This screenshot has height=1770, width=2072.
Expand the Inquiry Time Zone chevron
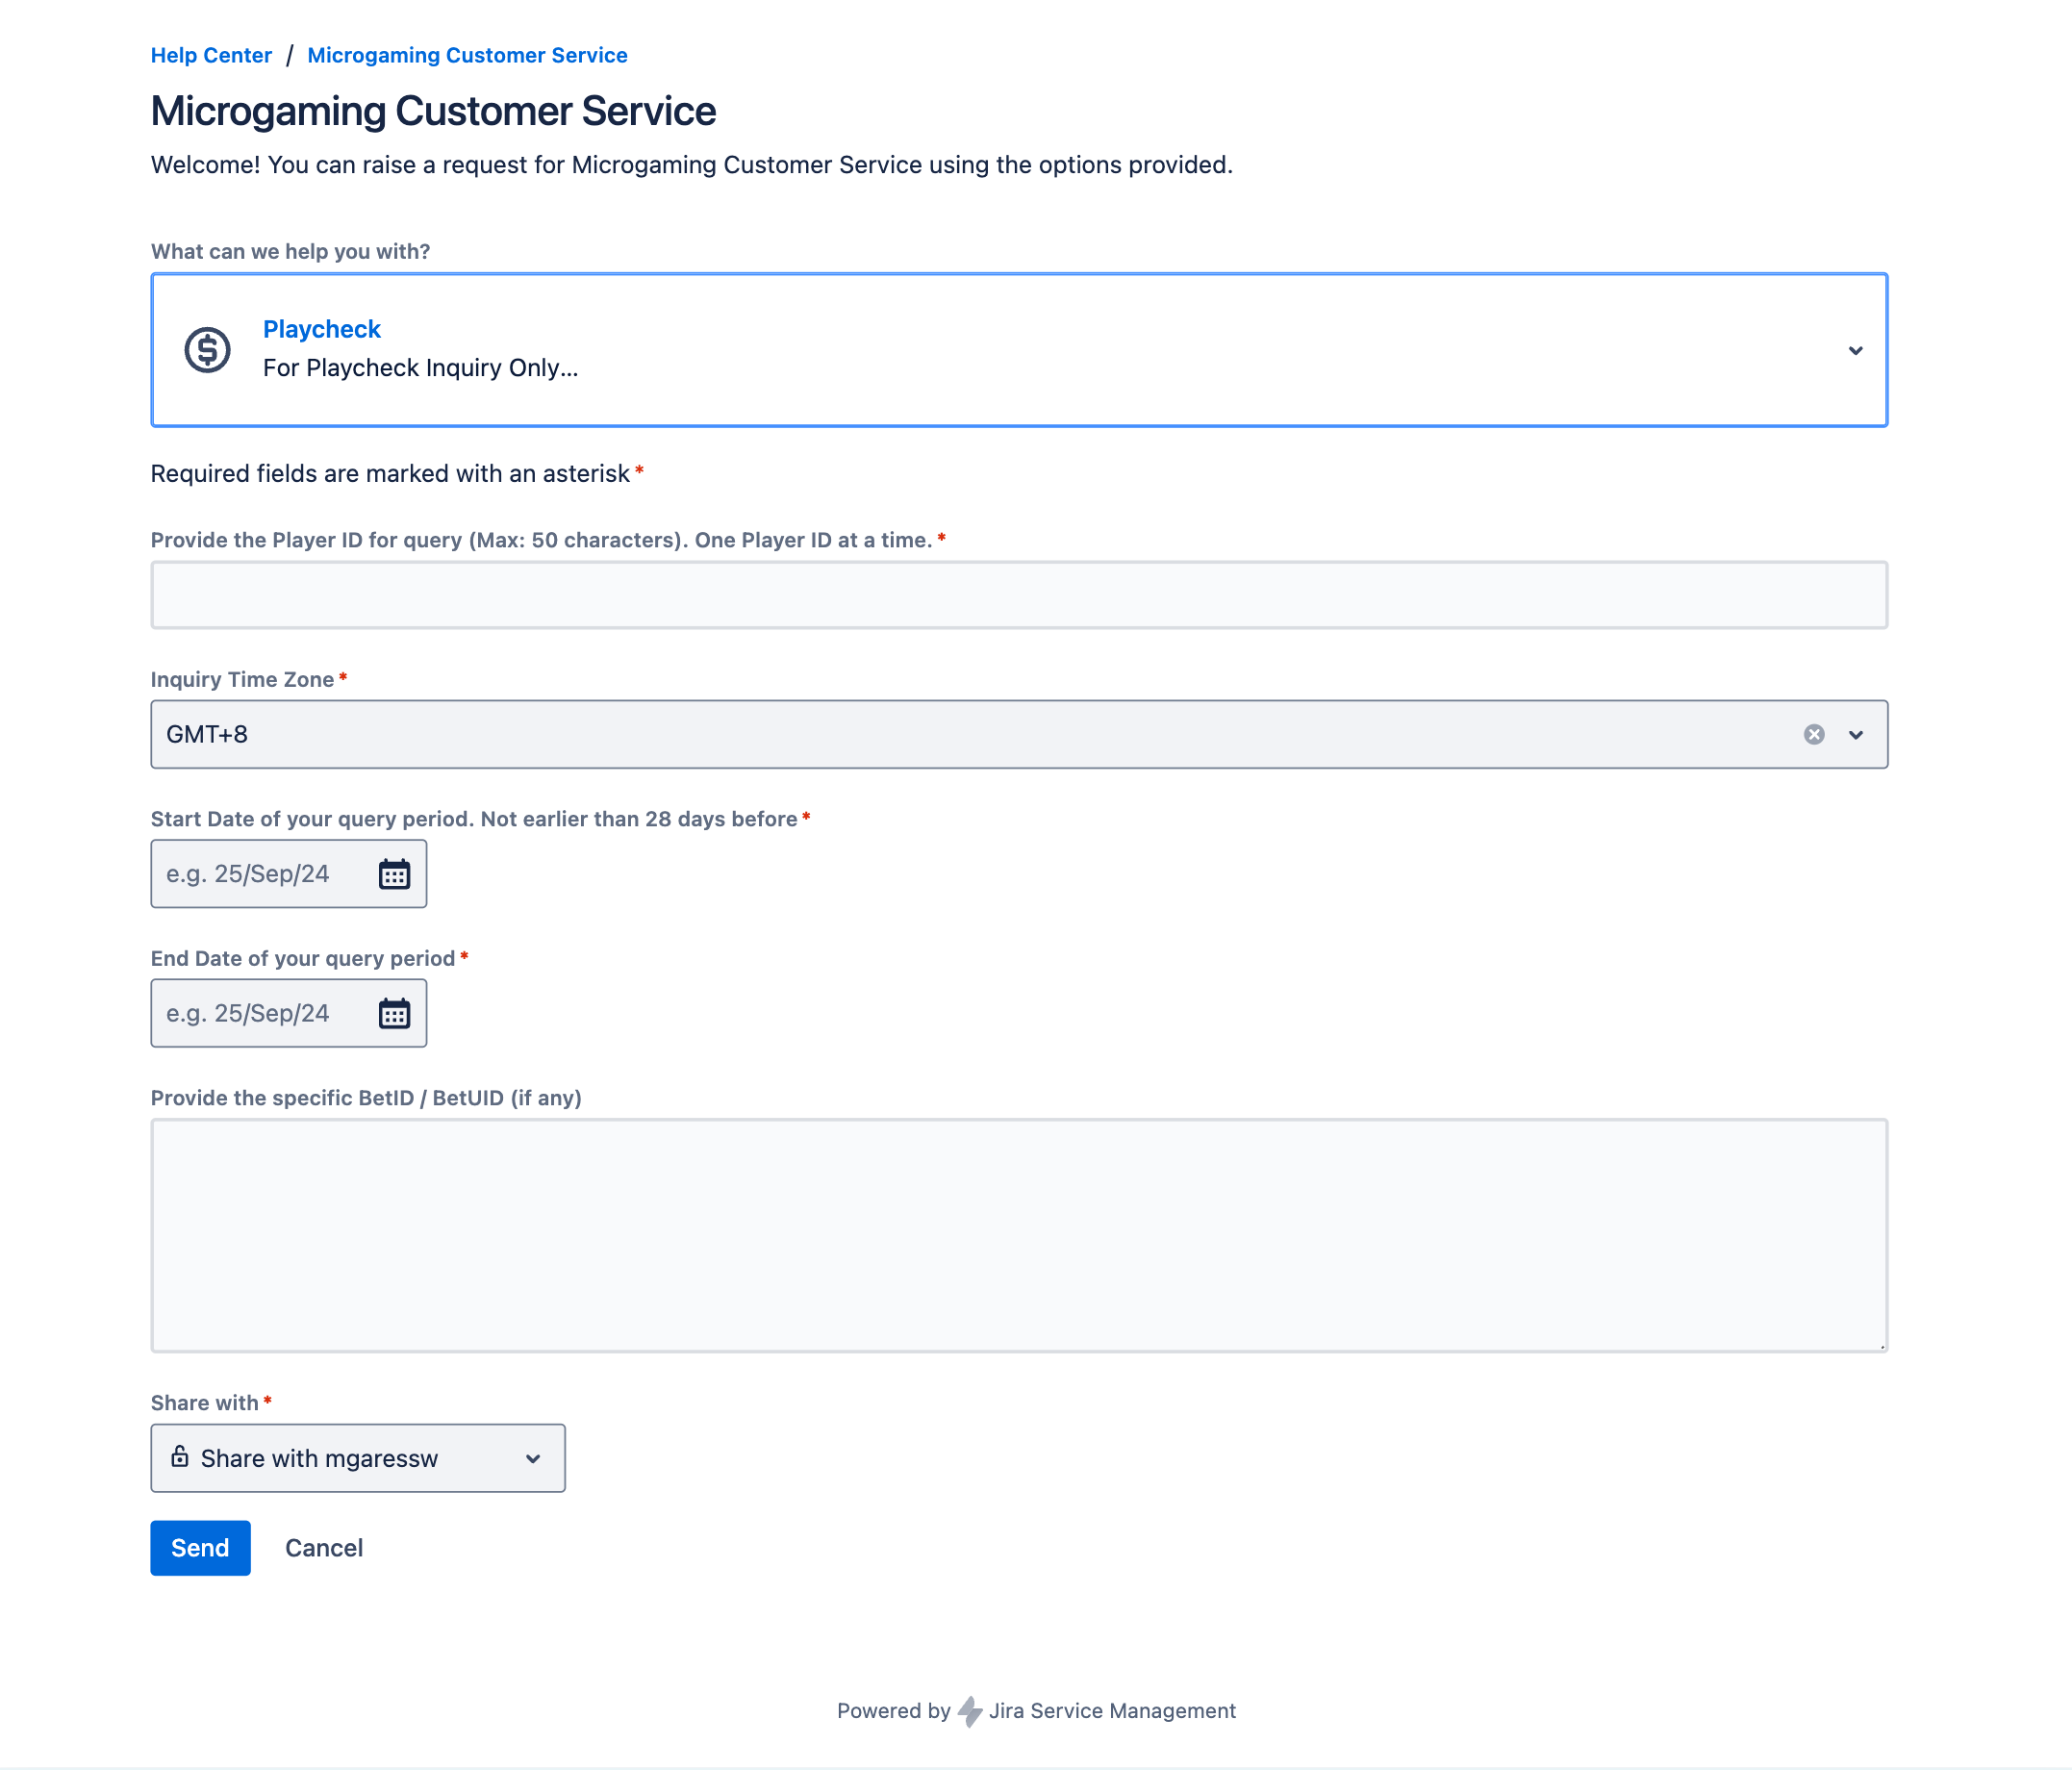click(1856, 735)
